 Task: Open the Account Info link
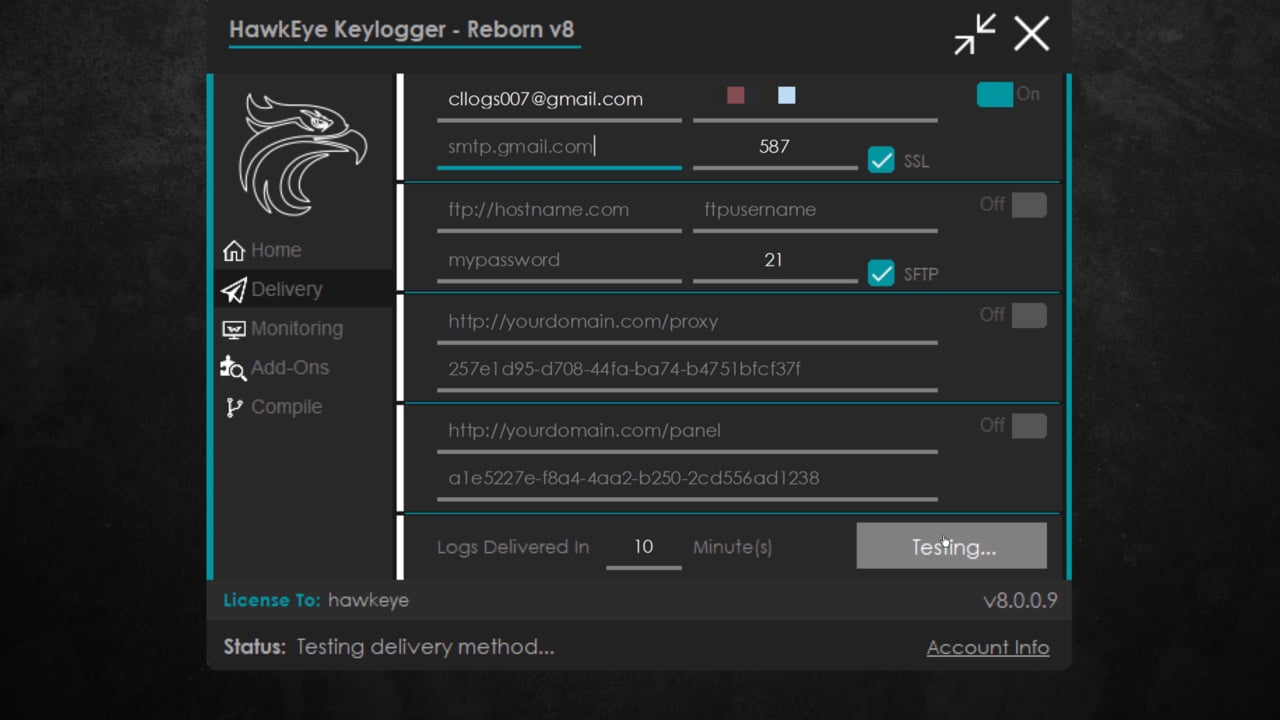tap(988, 648)
